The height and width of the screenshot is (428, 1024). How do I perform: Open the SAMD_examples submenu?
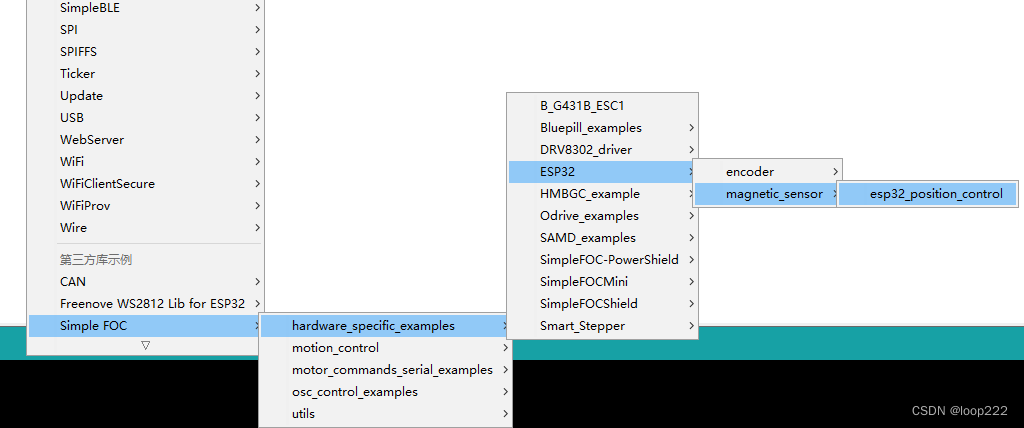coord(602,238)
